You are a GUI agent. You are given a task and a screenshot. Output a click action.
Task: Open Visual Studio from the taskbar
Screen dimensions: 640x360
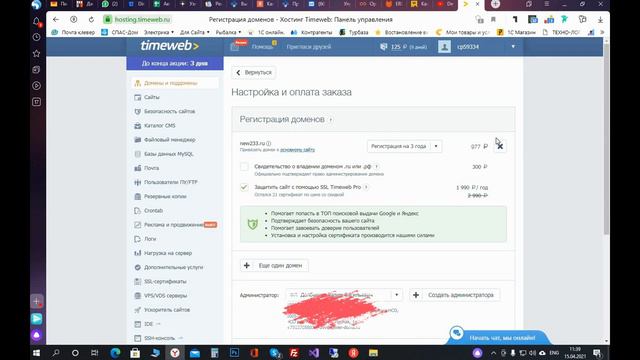313,353
